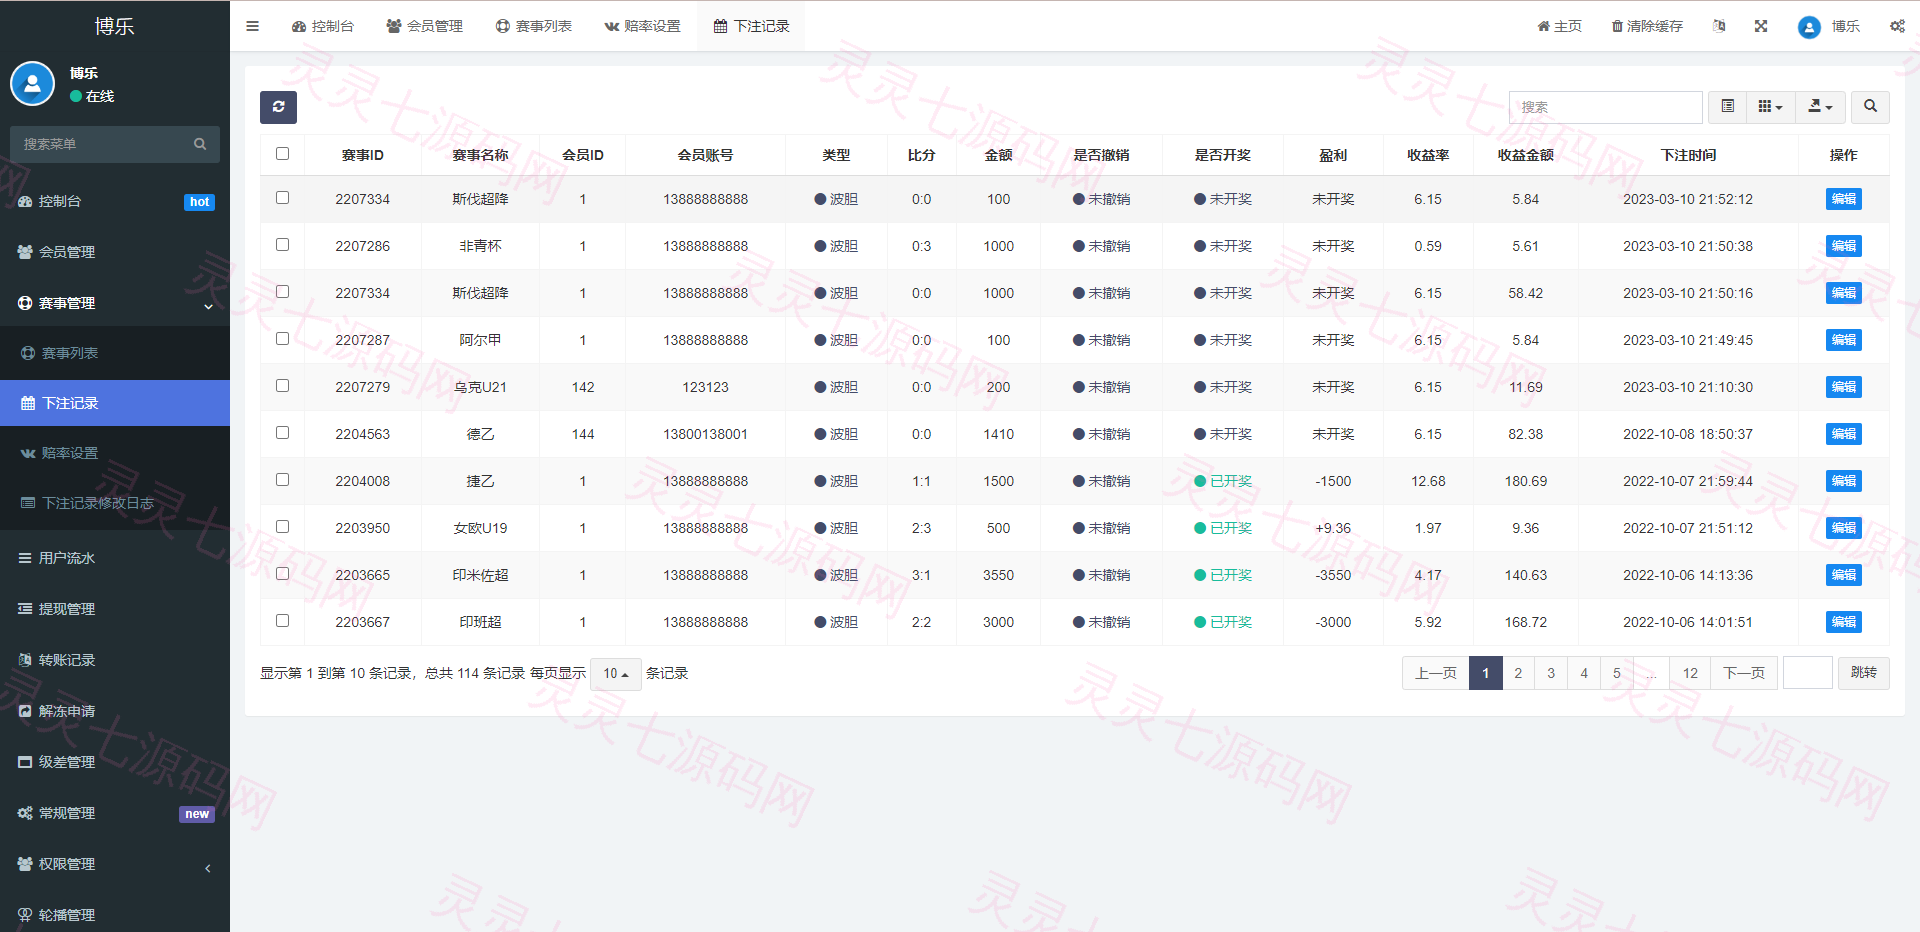This screenshot has height=932, width=1920.
Task: Open 转账记录 in sidebar
Action: point(115,660)
